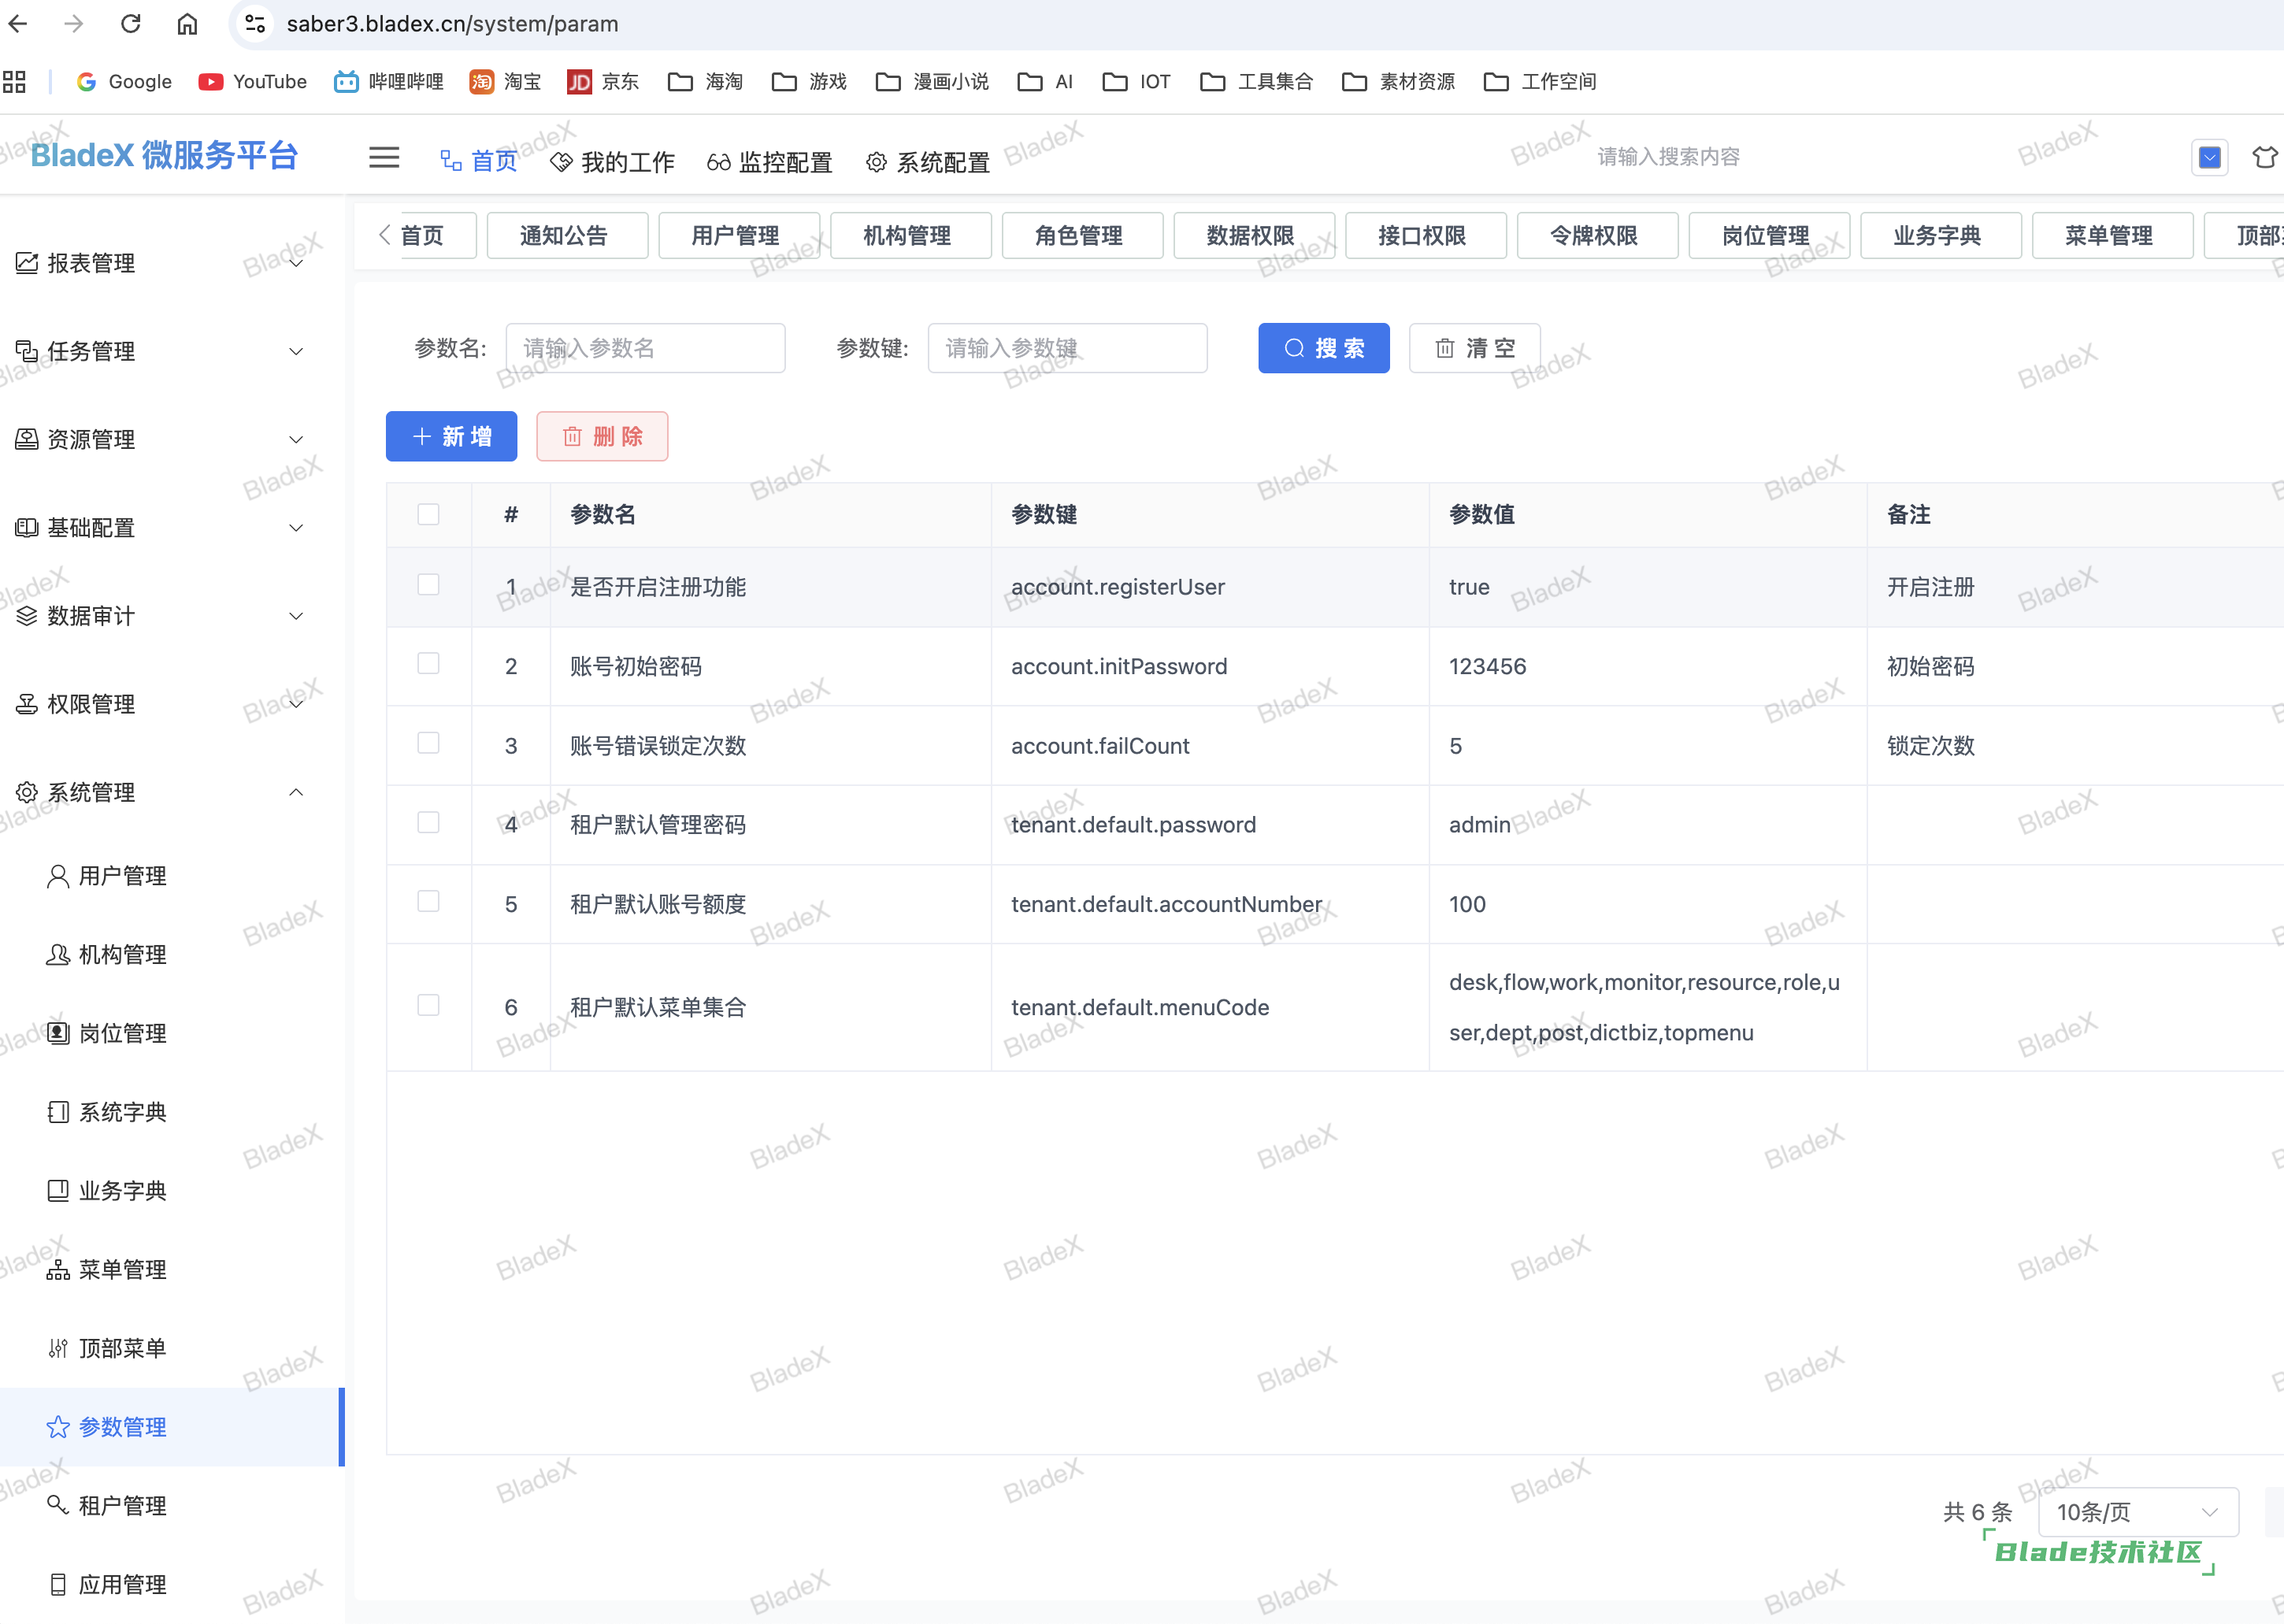Click the 新增 add button
Viewport: 2284px width, 1624px height.
pos(451,437)
